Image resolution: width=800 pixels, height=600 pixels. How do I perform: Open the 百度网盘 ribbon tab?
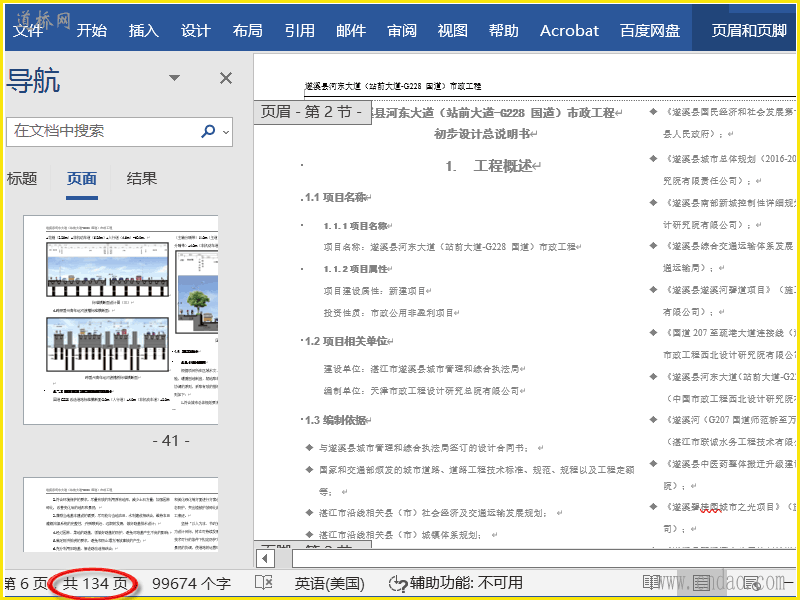(x=650, y=31)
